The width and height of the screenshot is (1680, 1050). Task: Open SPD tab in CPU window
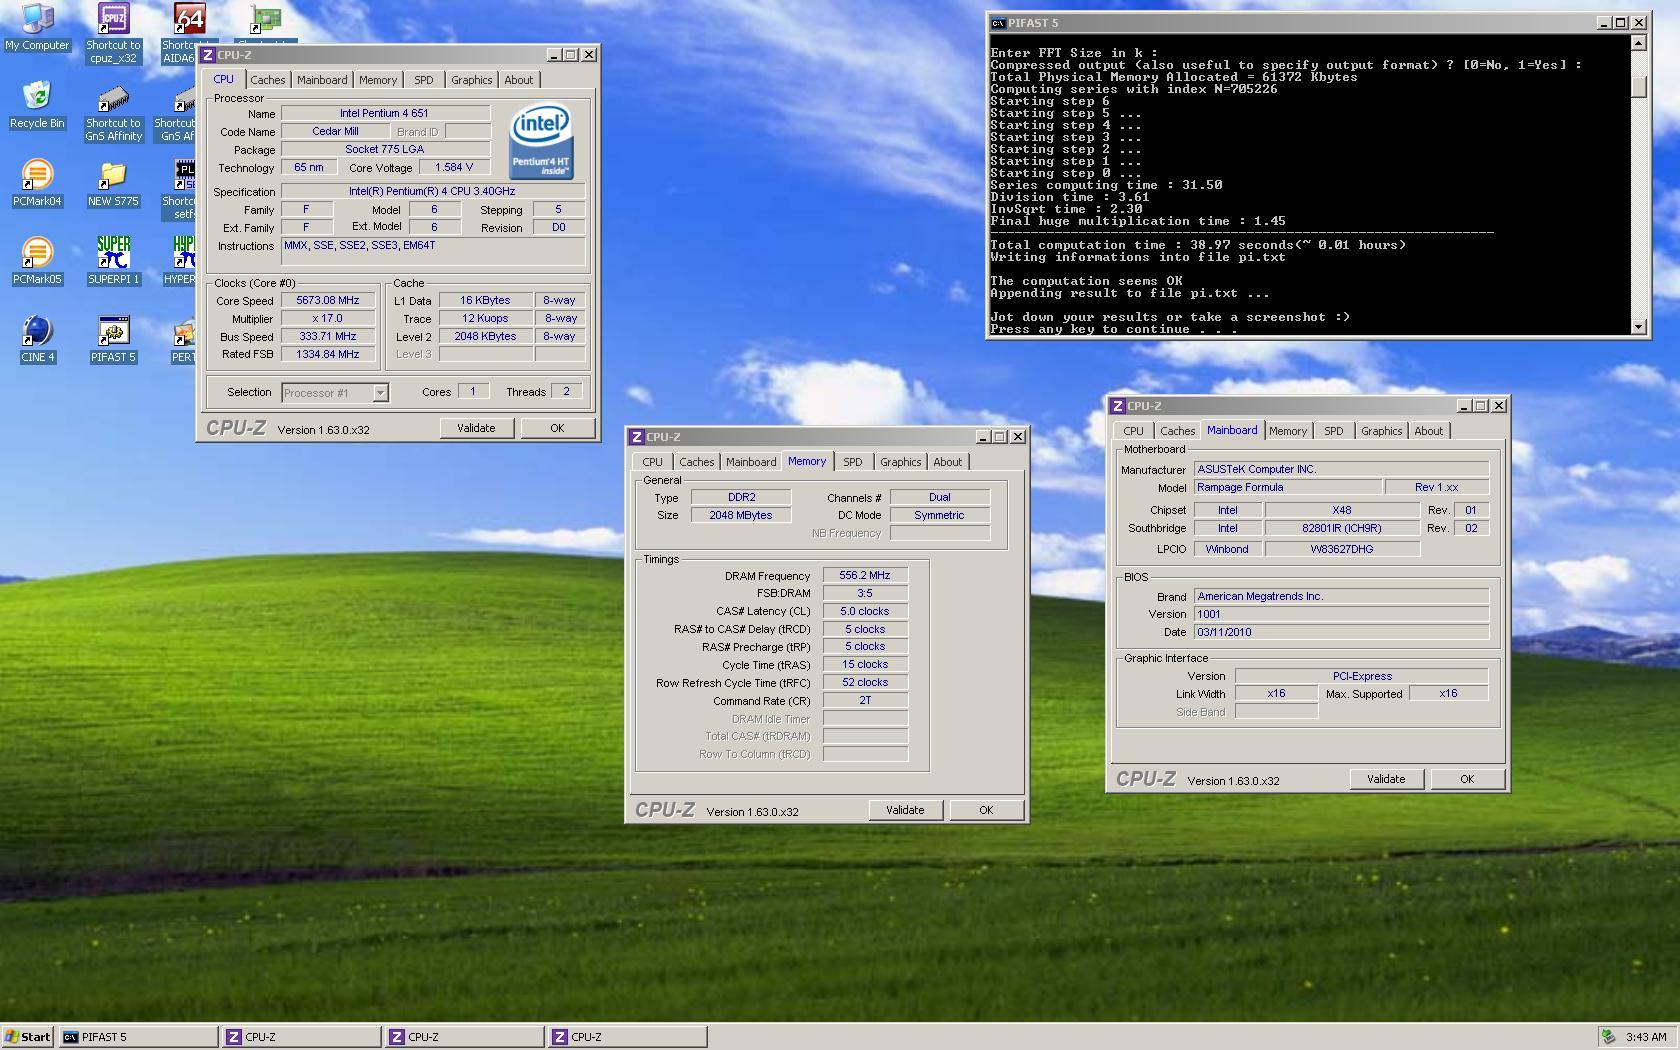point(424,80)
